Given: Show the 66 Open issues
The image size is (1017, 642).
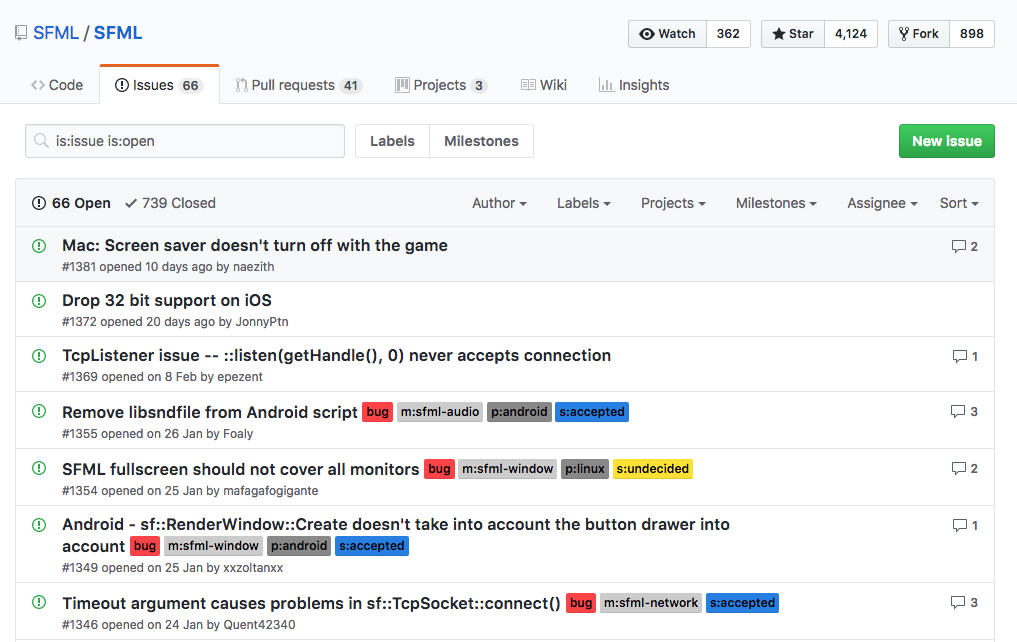Looking at the screenshot, I should click(71, 203).
